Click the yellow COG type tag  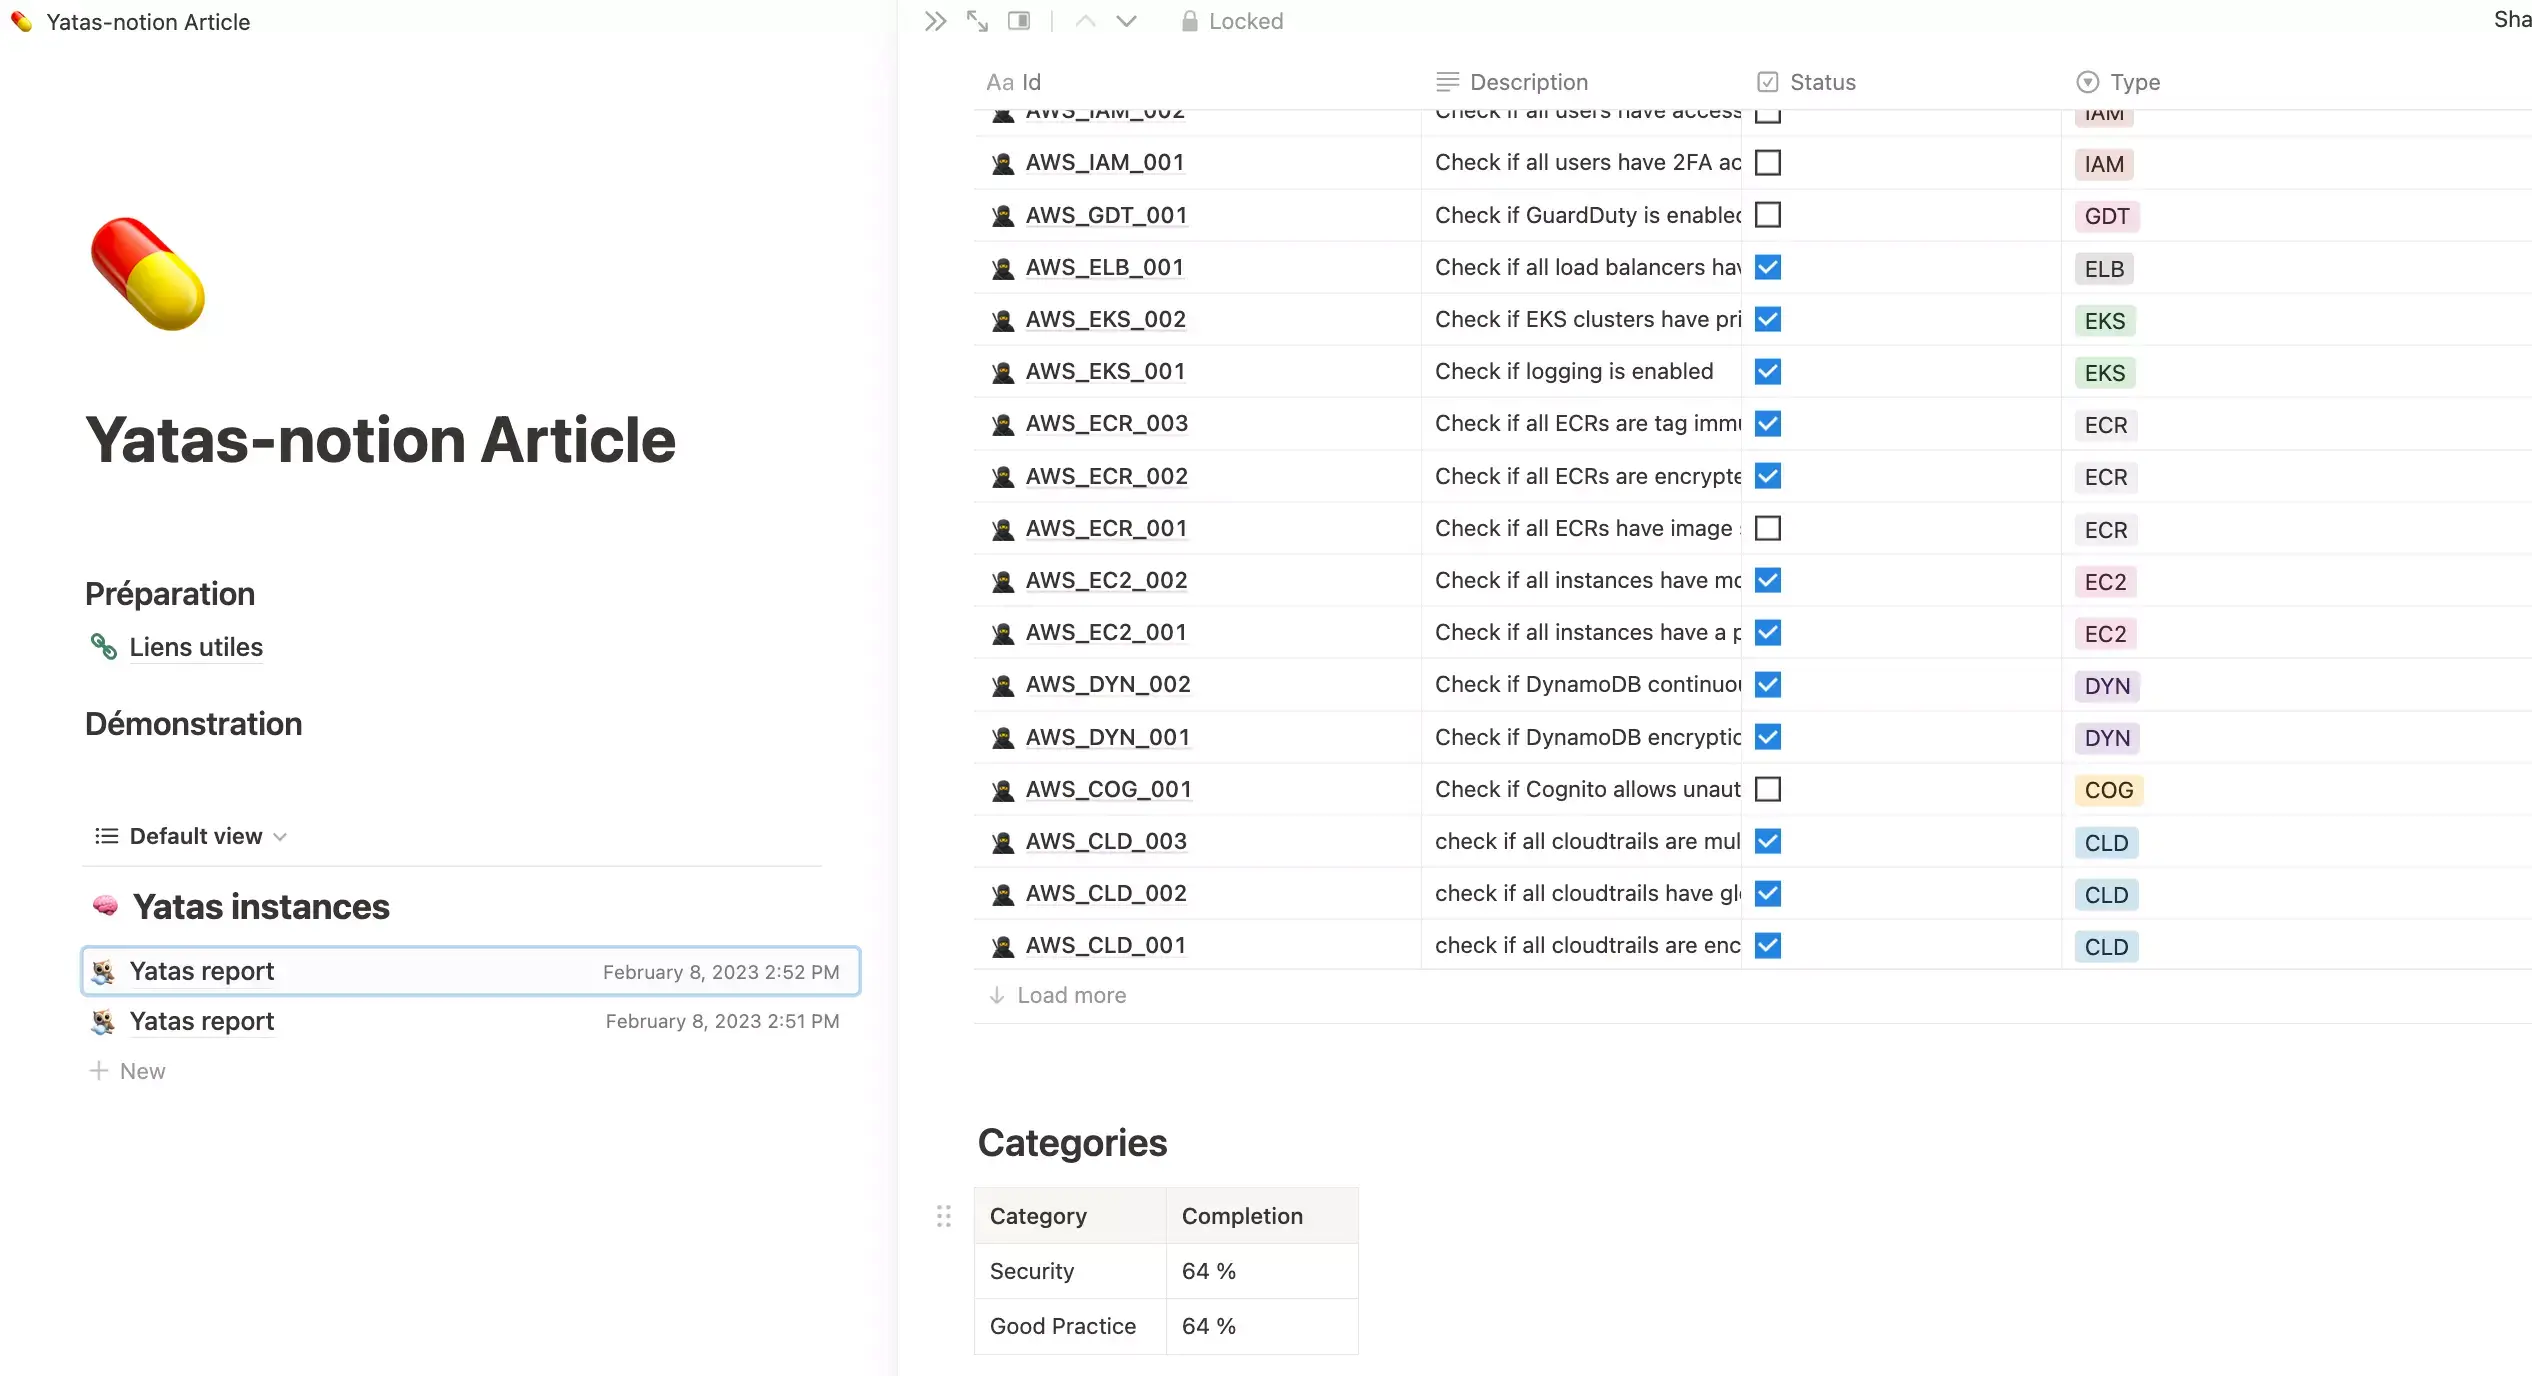[x=2108, y=790]
